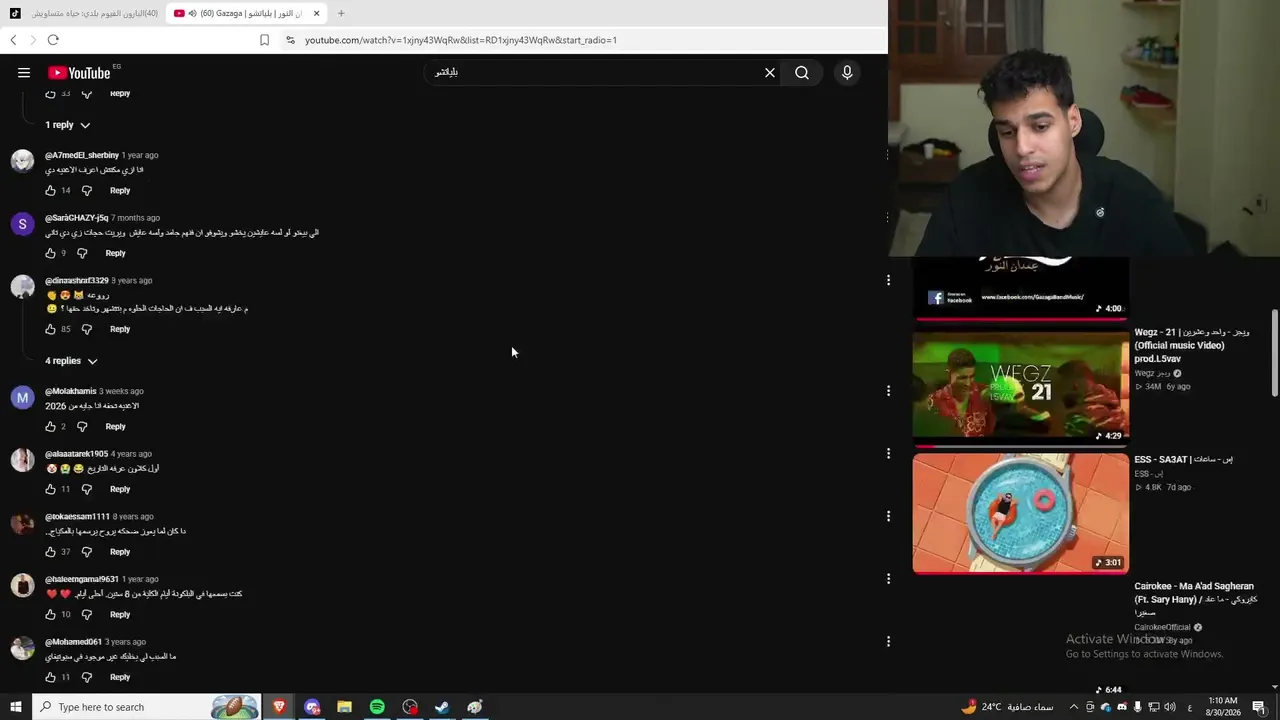Like the comment by @tokaessam1111
1280x720 pixels.
coord(51,552)
